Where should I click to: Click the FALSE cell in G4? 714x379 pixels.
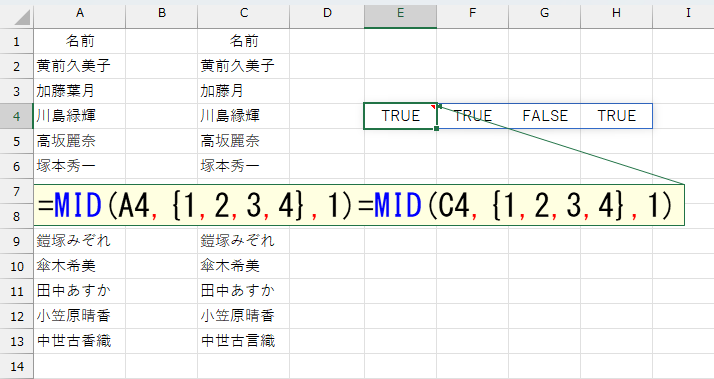[x=545, y=116]
